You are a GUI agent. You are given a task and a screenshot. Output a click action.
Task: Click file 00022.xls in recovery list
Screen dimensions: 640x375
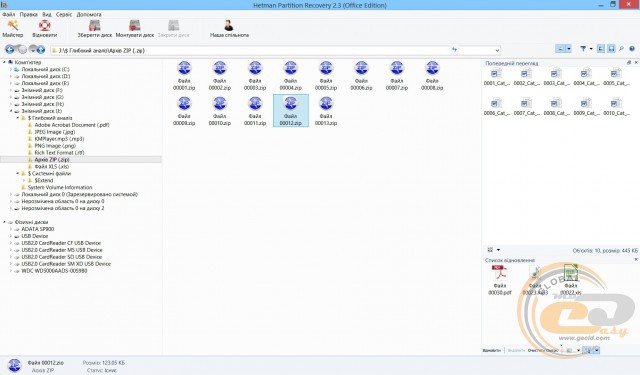571,280
